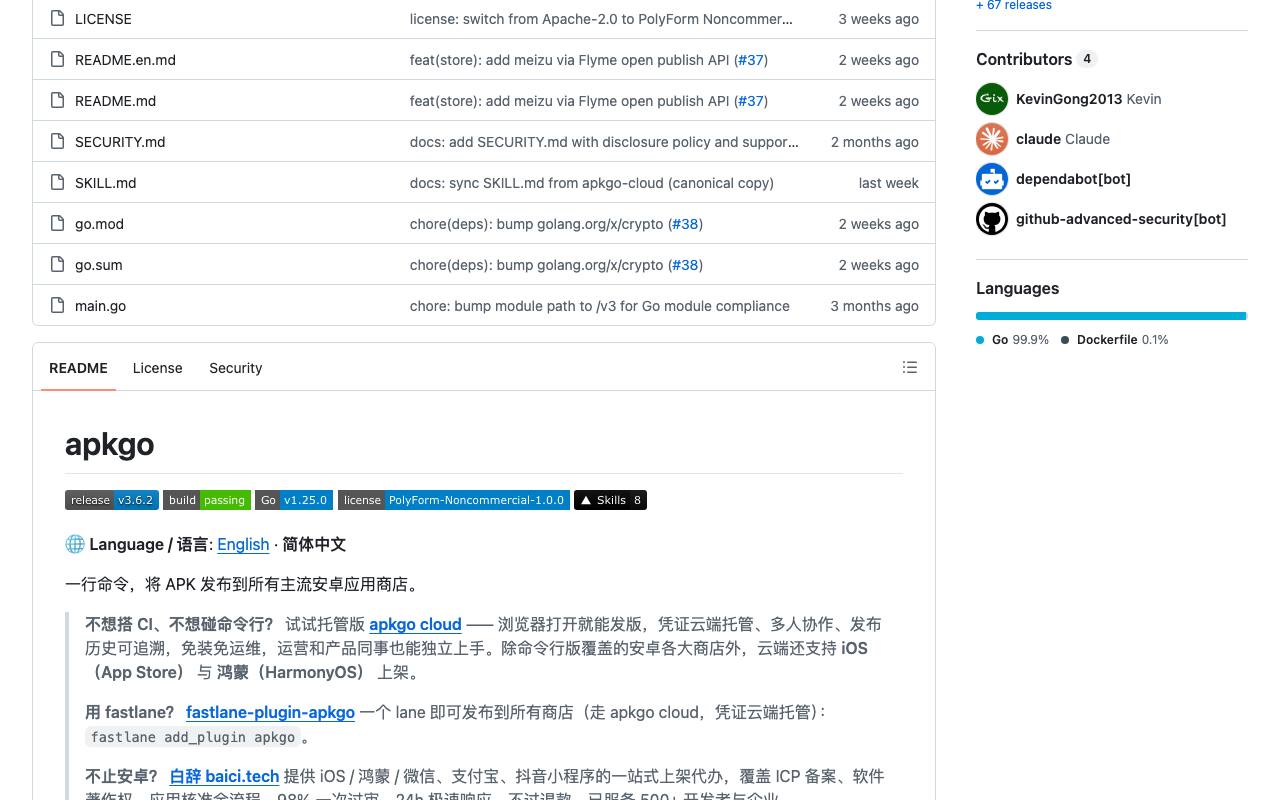
Task: Open PR #37 link in README.md row
Action: [751, 101]
